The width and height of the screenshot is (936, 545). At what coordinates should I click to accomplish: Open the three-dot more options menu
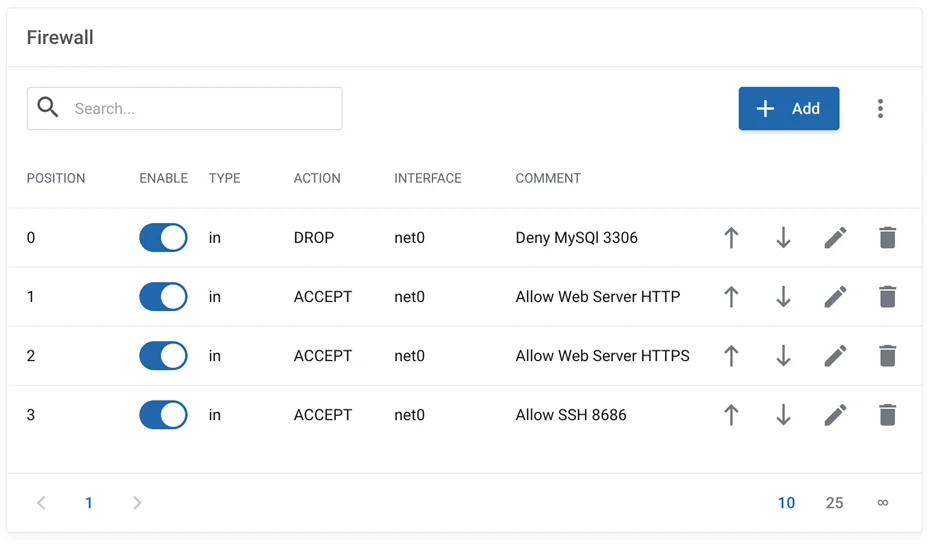point(880,109)
